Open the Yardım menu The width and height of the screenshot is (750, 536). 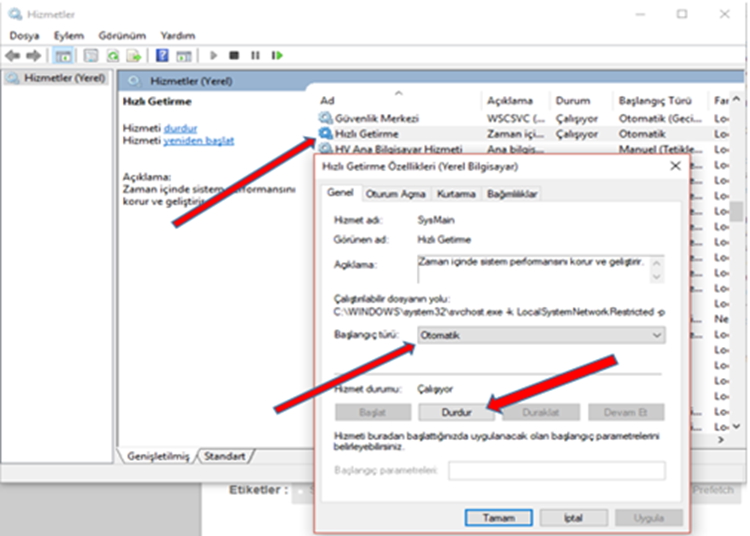(x=177, y=35)
